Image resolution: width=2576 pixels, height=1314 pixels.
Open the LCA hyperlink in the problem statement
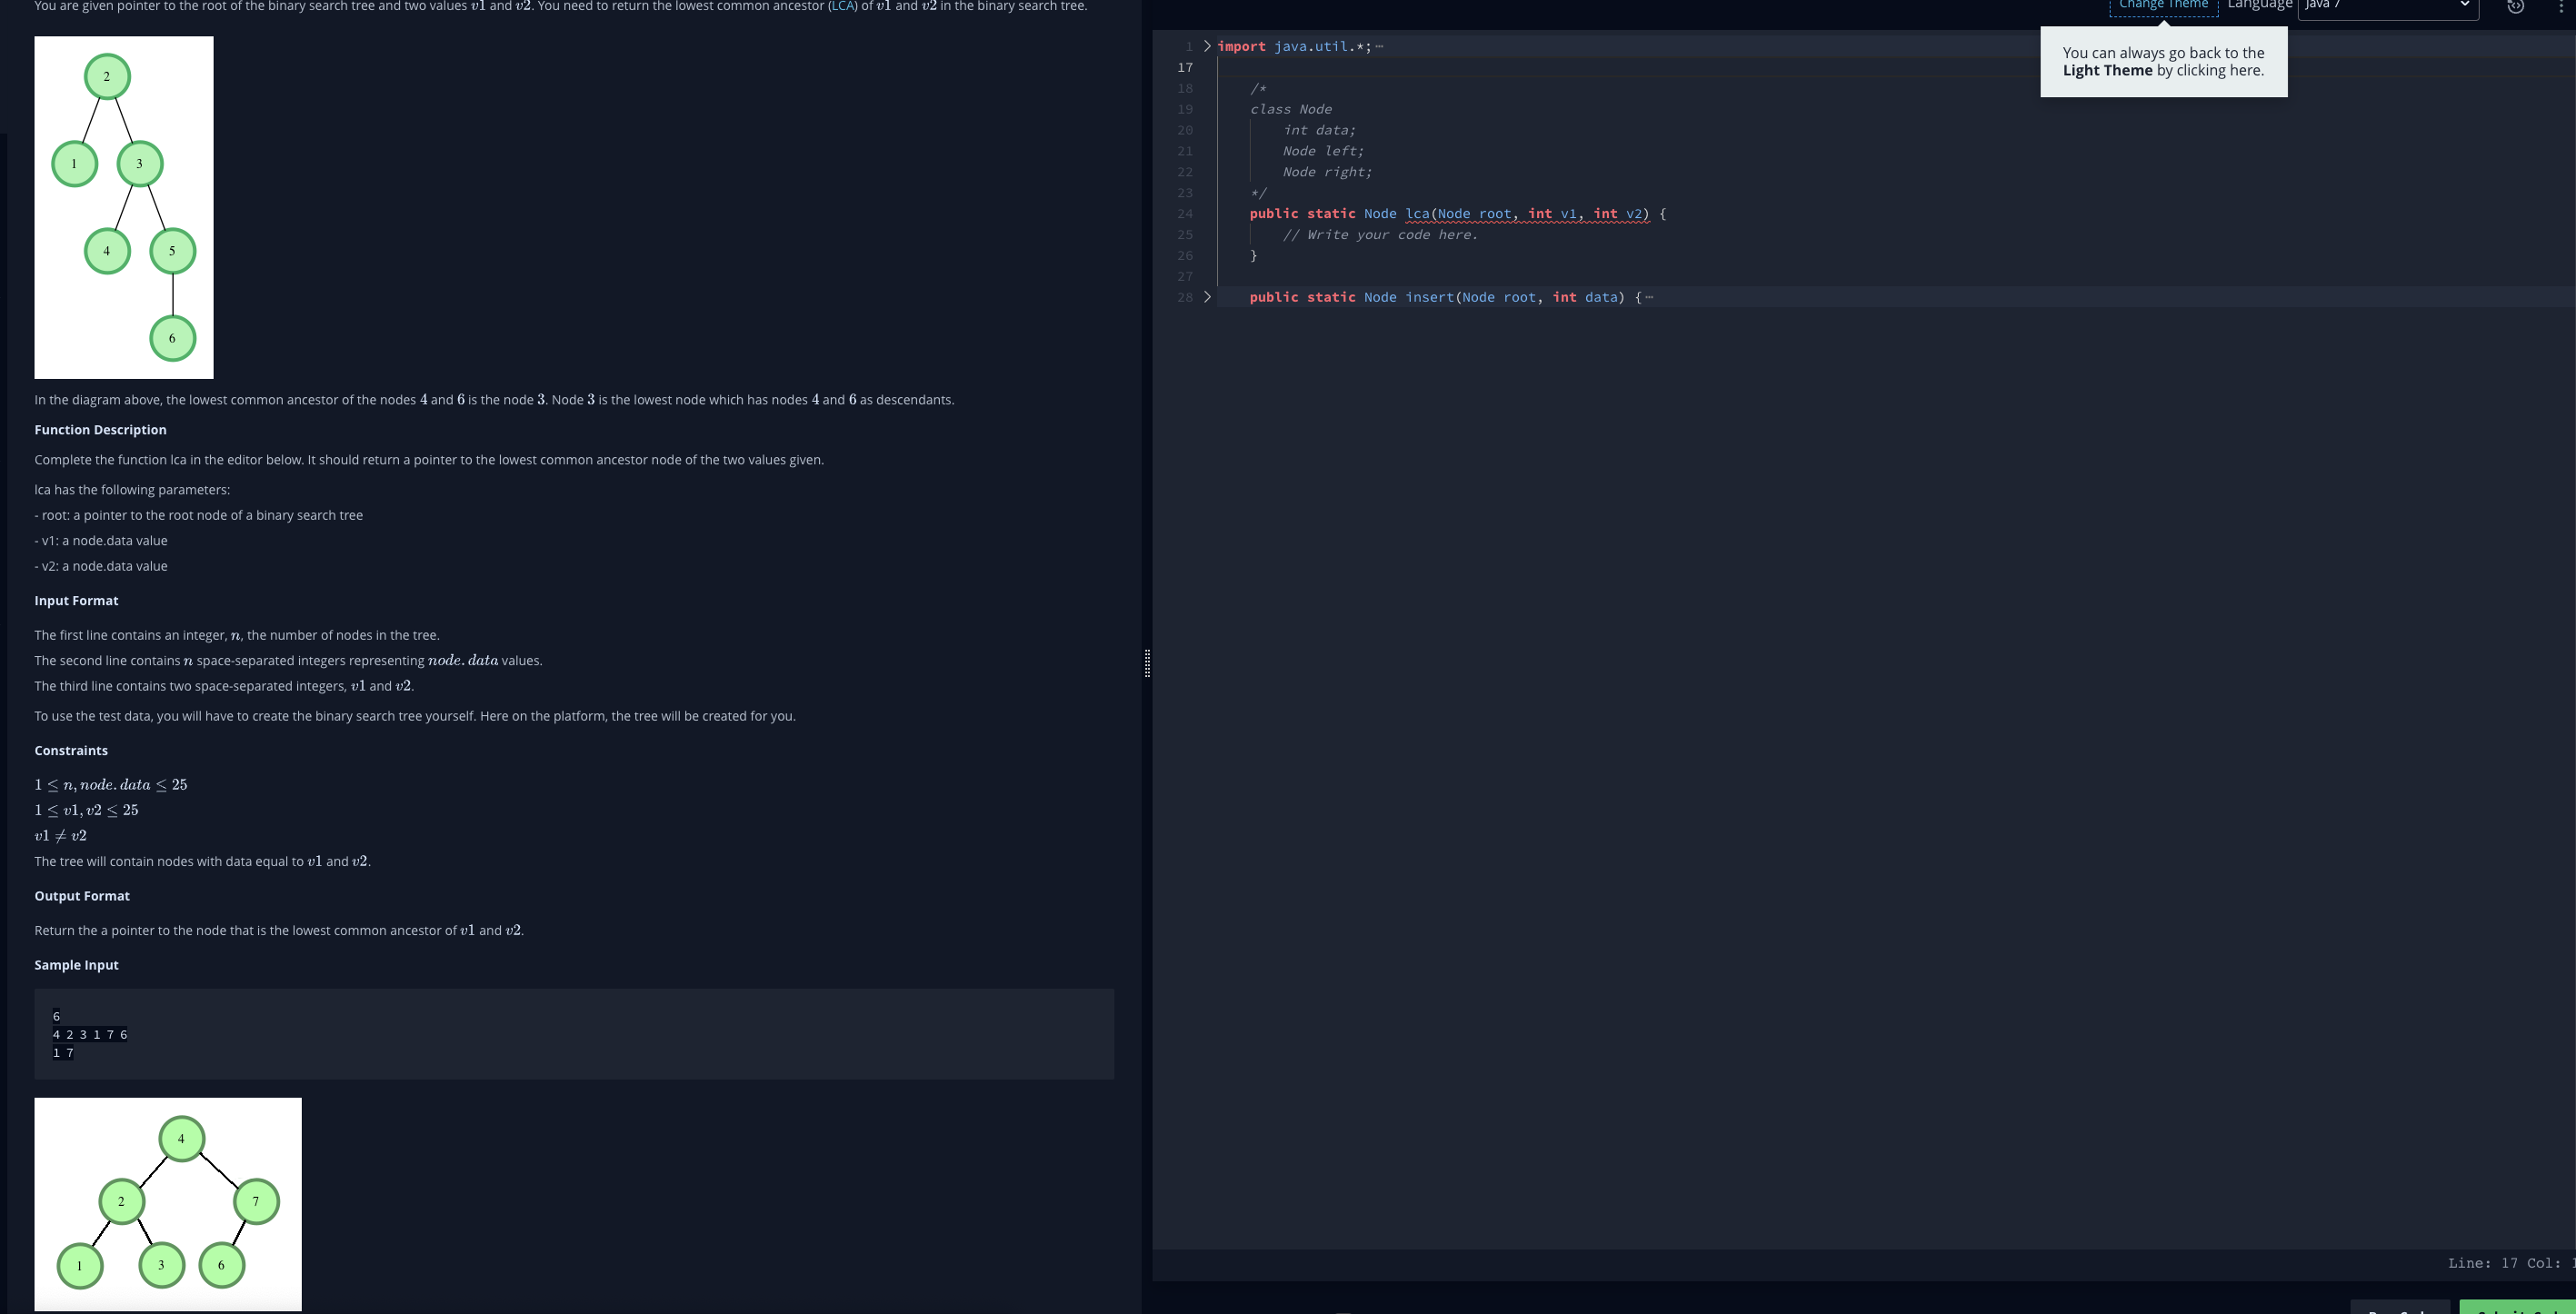[842, 6]
